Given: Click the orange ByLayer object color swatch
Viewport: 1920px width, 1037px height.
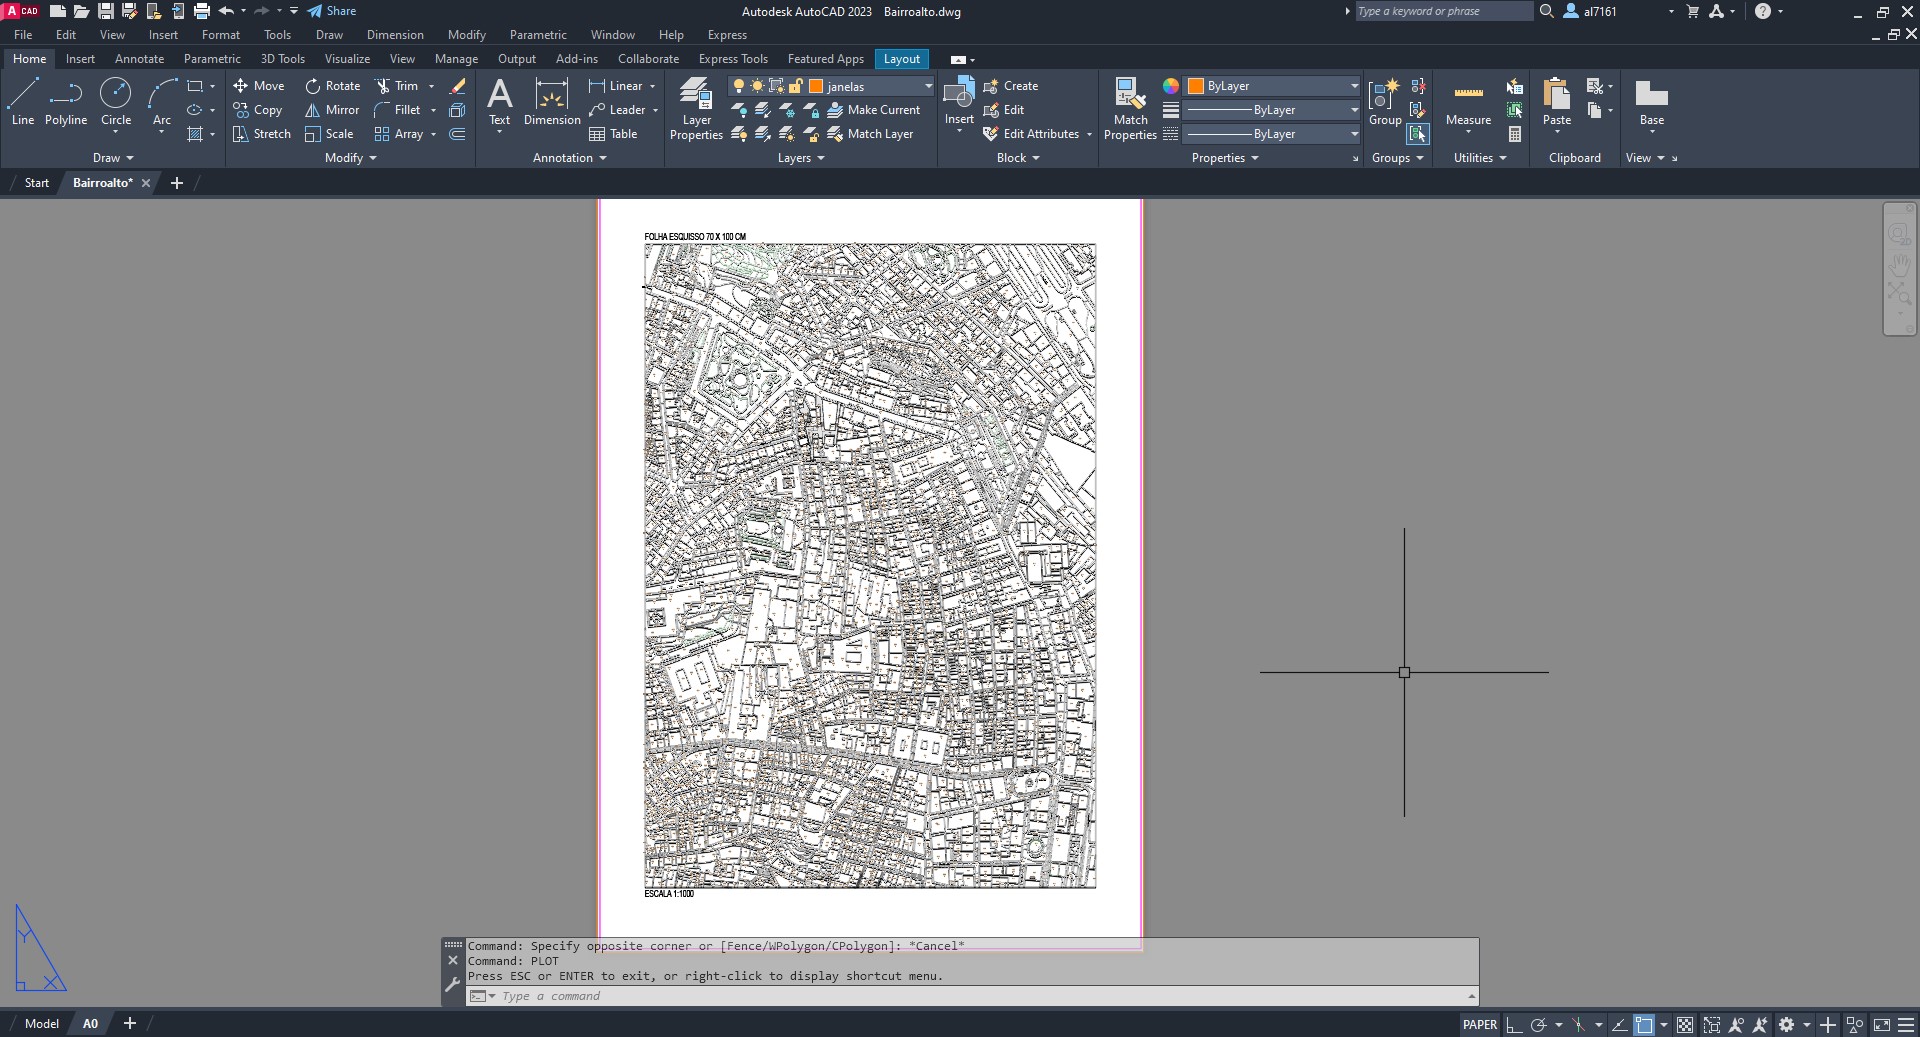Looking at the screenshot, I should click(1196, 86).
